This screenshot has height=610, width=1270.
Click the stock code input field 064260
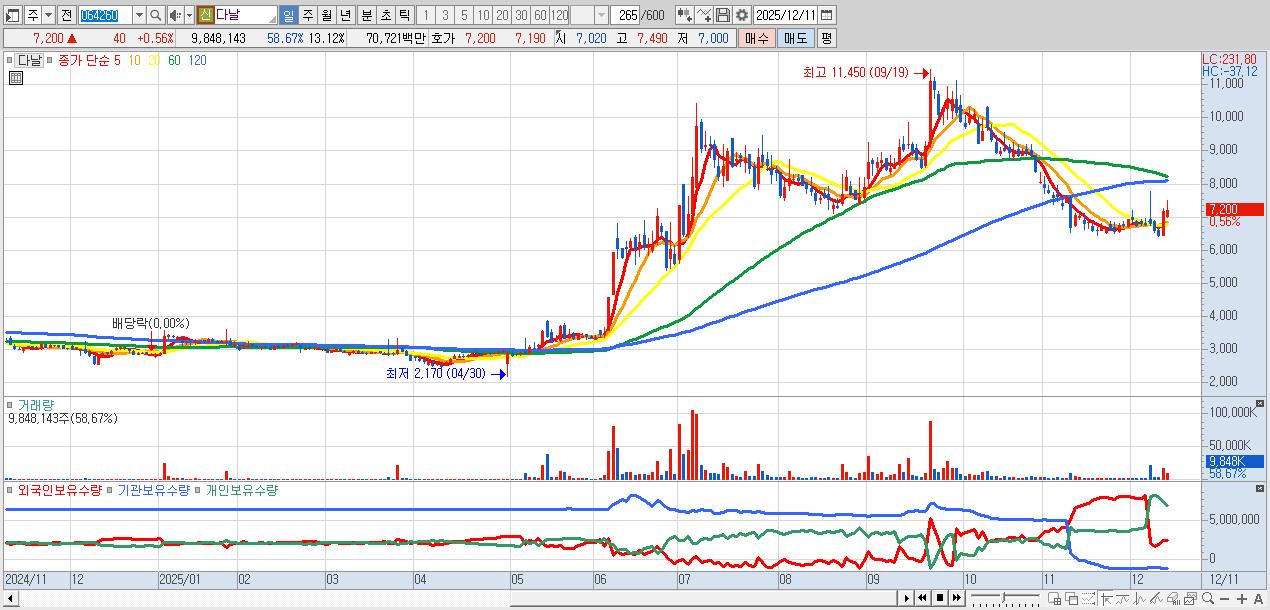click(104, 15)
